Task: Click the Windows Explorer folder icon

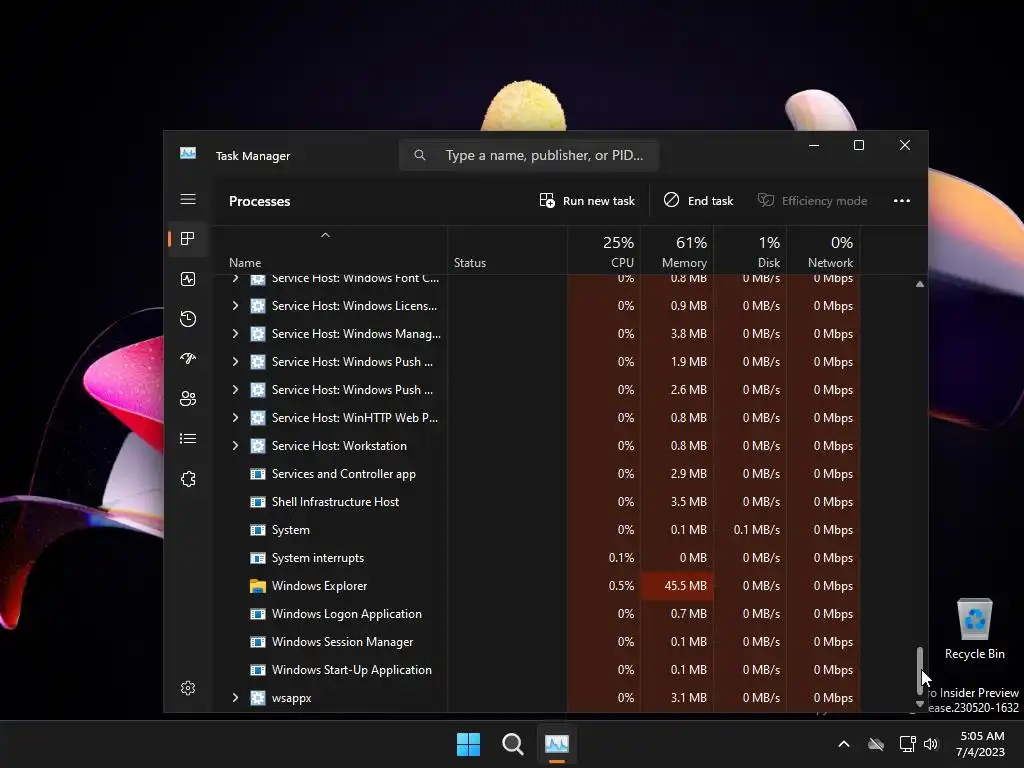Action: point(258,586)
